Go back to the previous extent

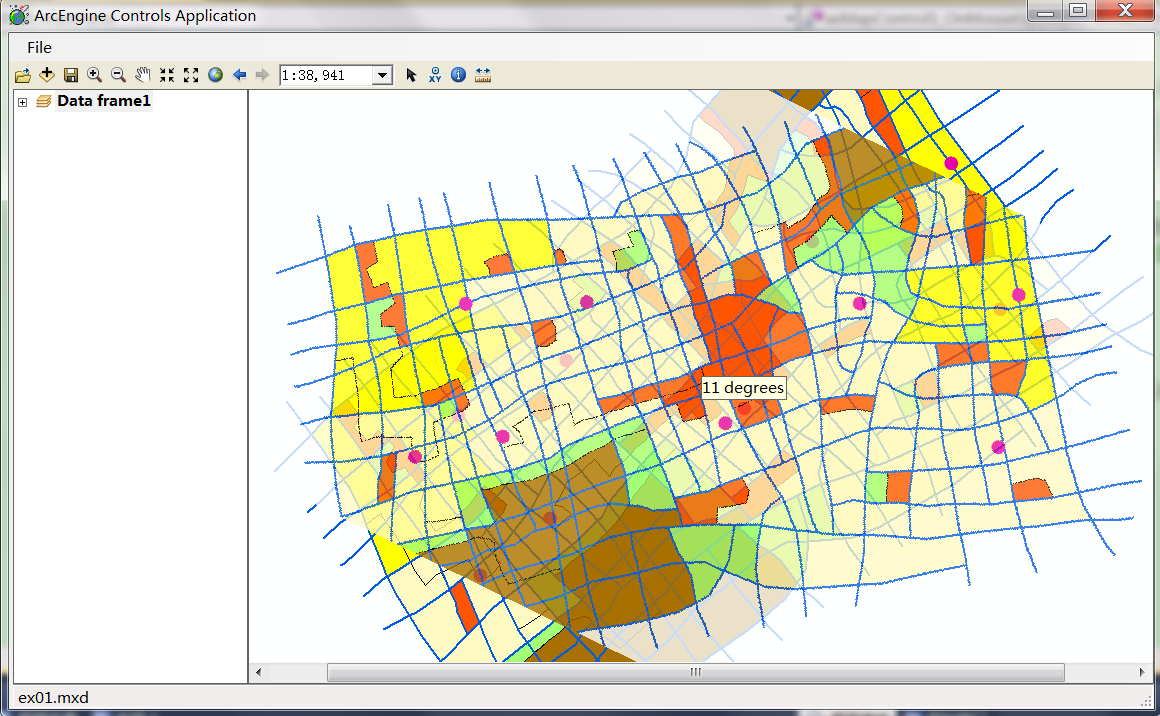(x=239, y=75)
